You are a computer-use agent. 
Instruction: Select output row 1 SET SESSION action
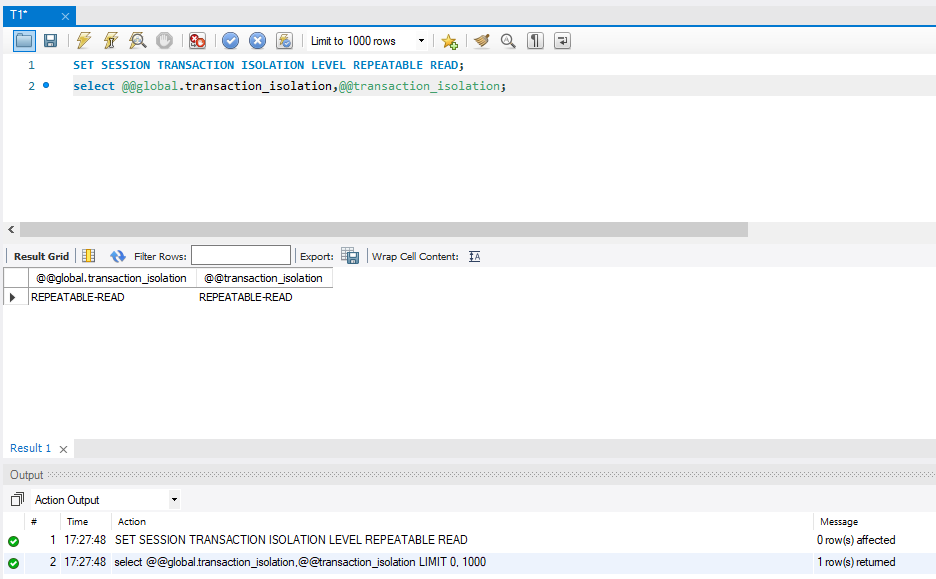tap(291, 540)
